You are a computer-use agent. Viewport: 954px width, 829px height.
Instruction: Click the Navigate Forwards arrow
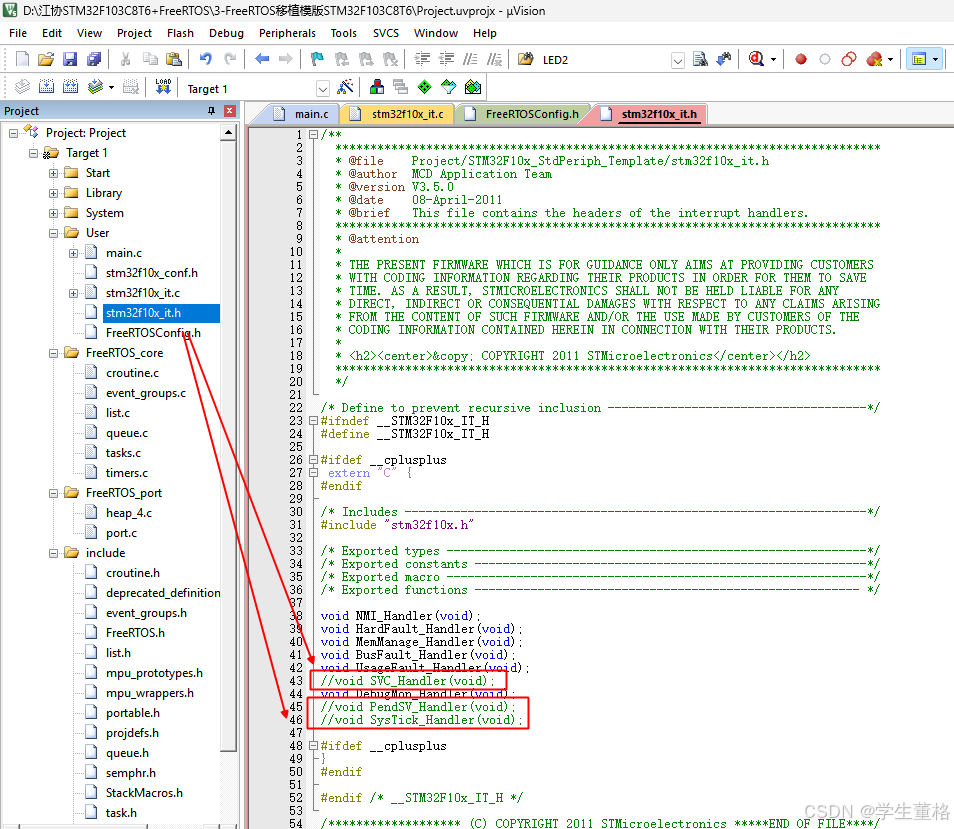pos(285,59)
